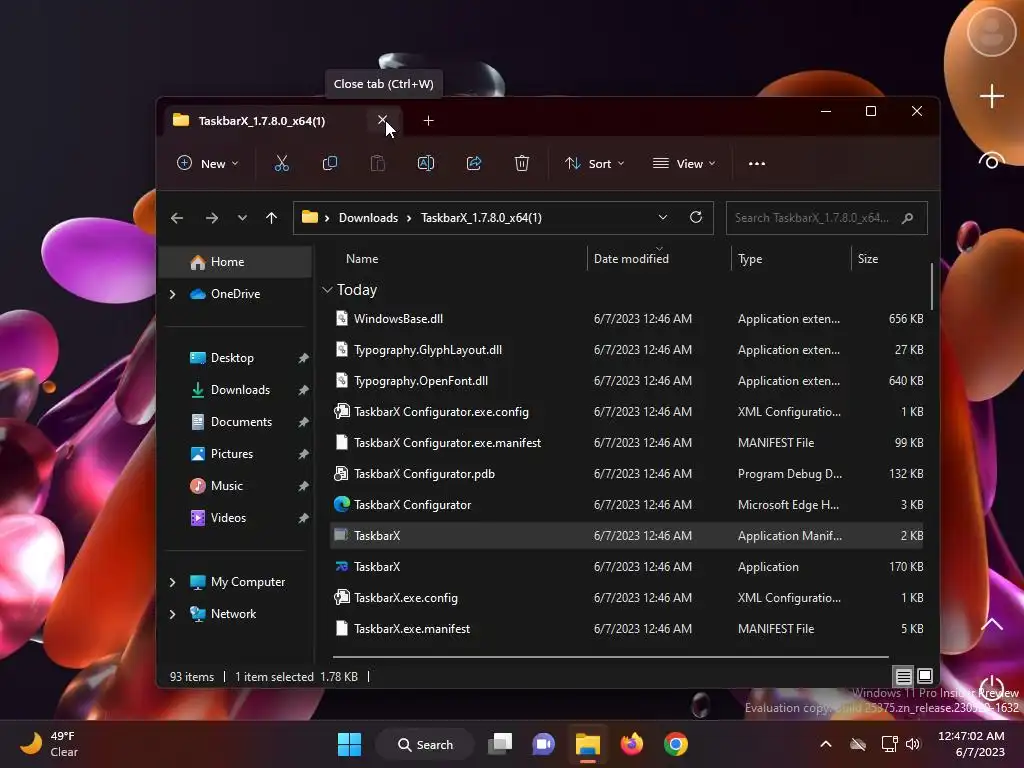Collapse the Today group
Screen dimensions: 1024x768
pos(327,290)
